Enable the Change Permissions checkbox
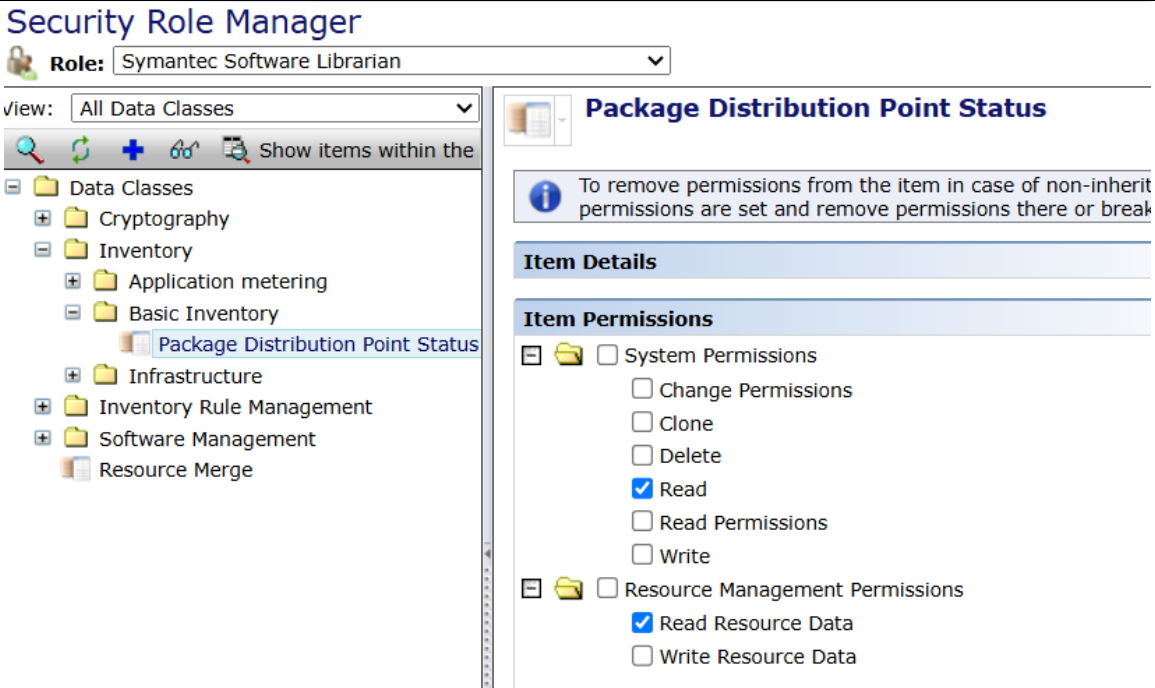The height and width of the screenshot is (688, 1155). click(642, 389)
